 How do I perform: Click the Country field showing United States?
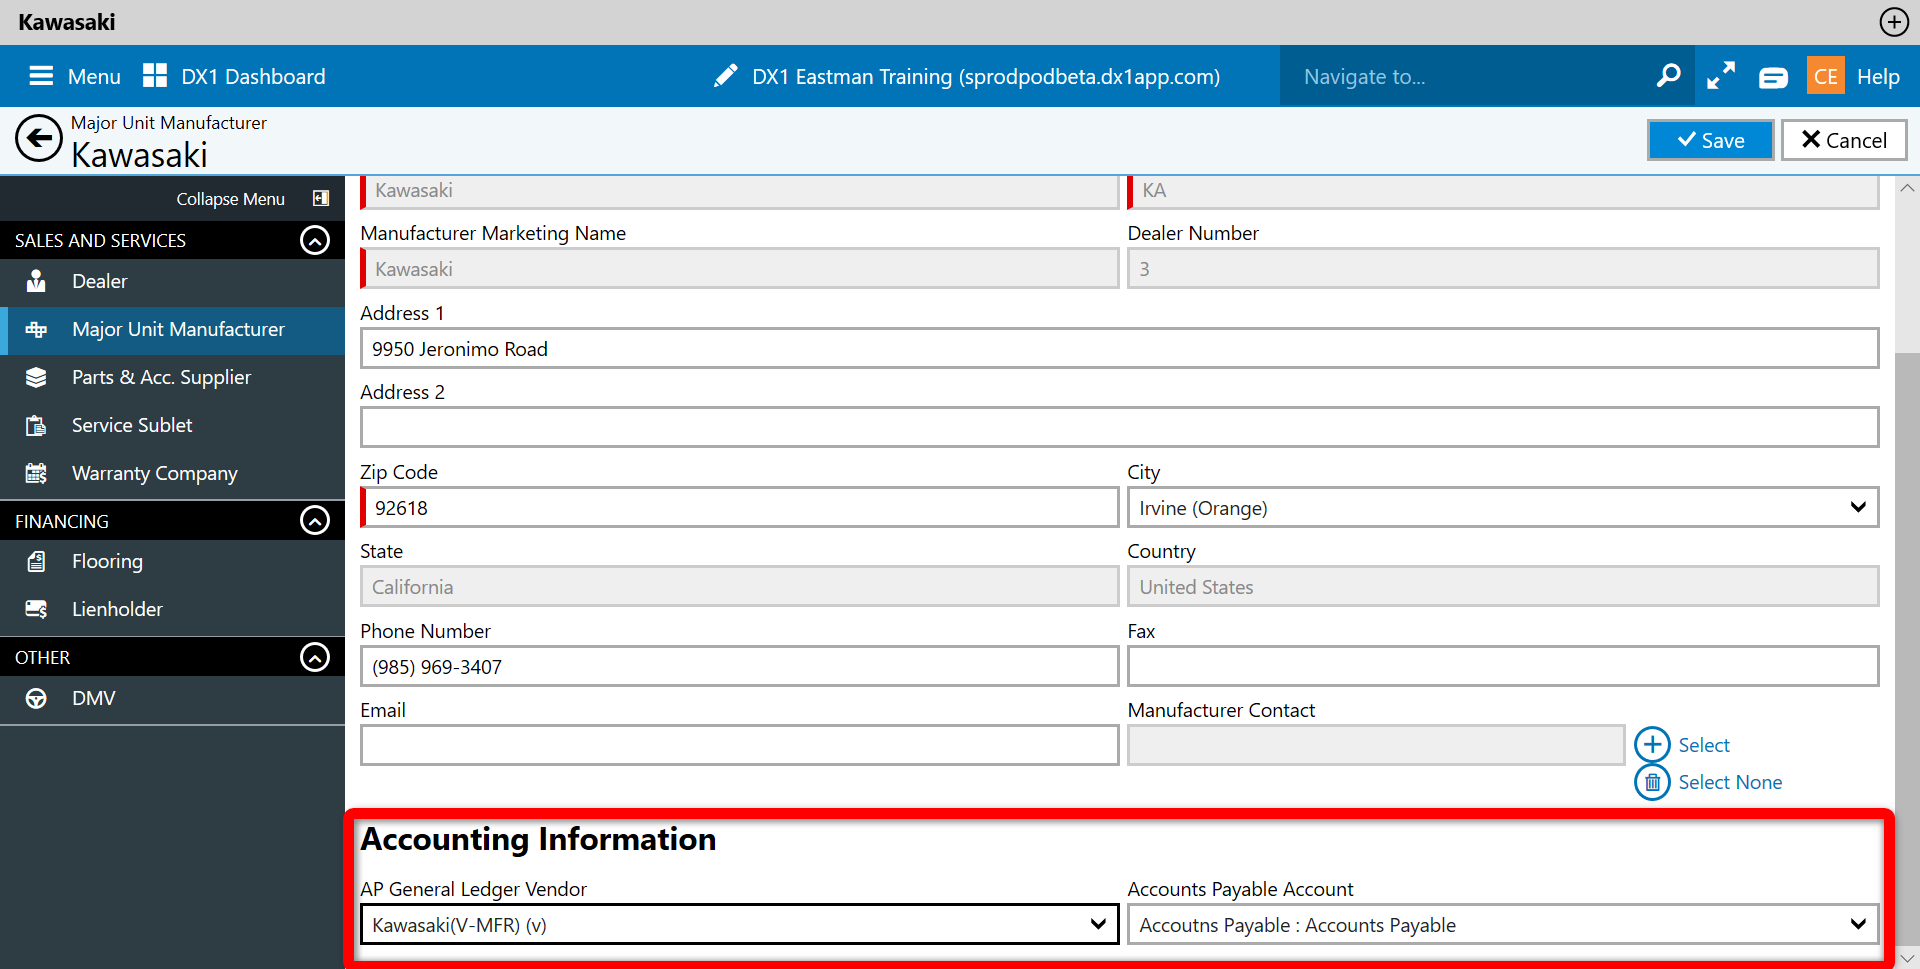[1503, 587]
